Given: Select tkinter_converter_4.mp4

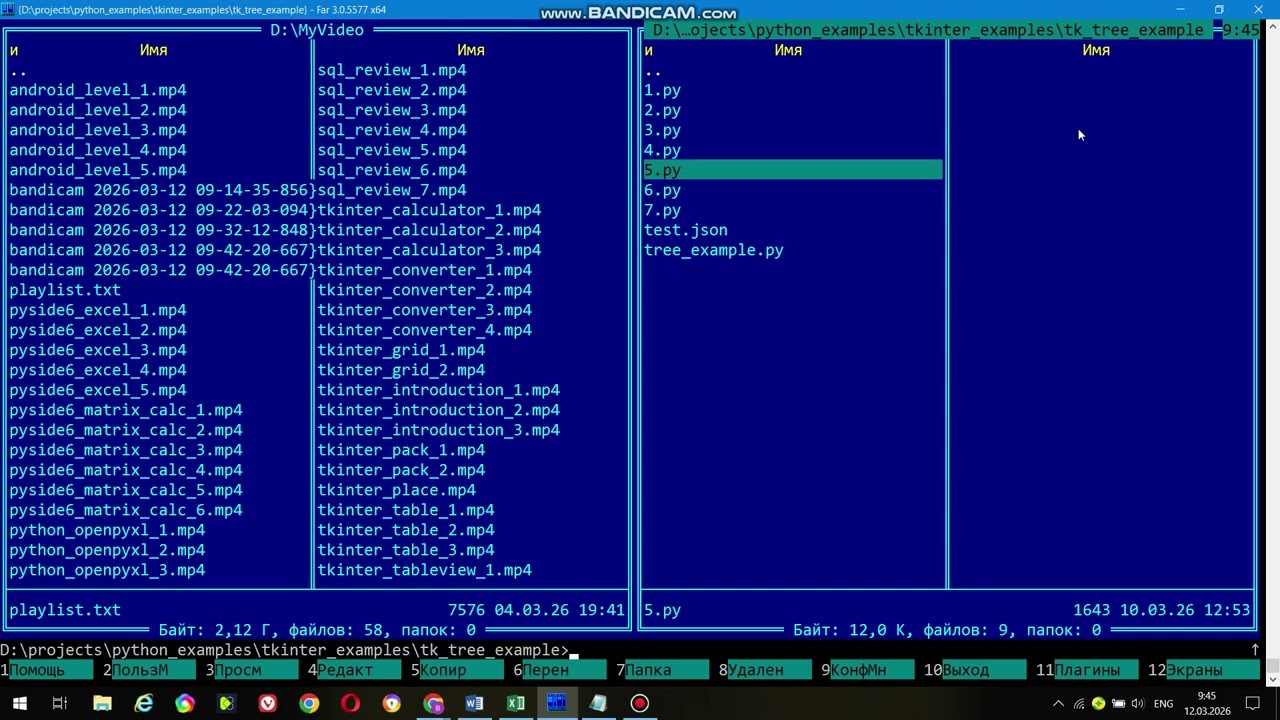Looking at the screenshot, I should 425,330.
